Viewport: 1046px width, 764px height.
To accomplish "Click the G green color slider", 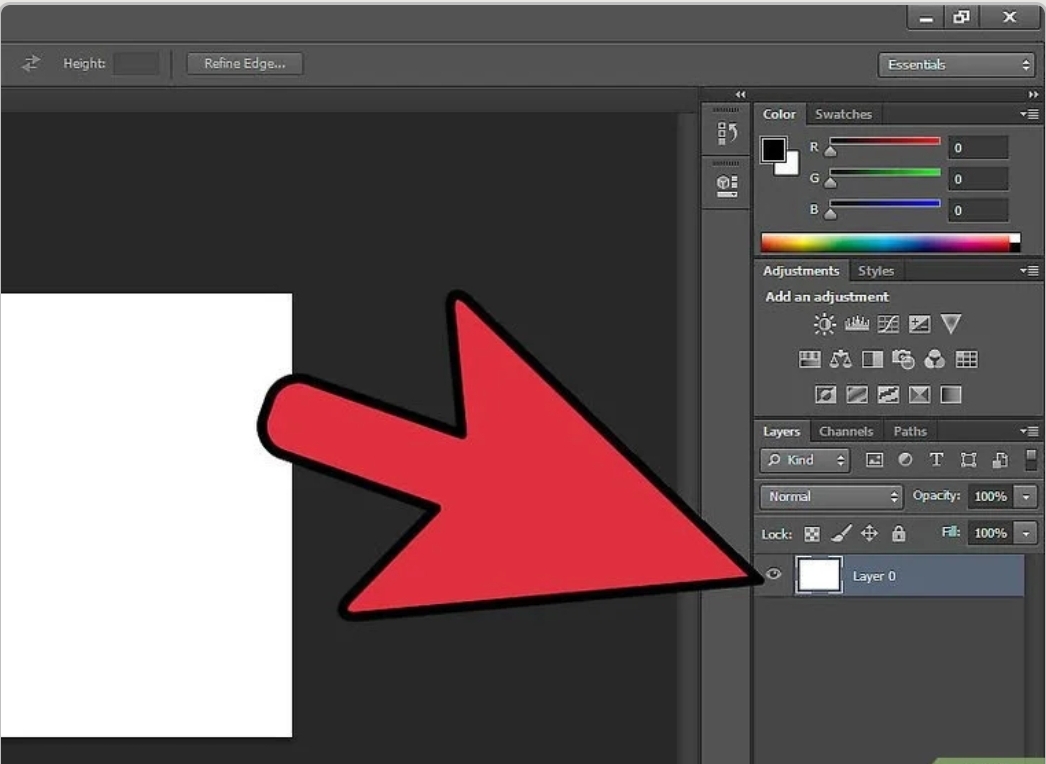I will [x=885, y=173].
